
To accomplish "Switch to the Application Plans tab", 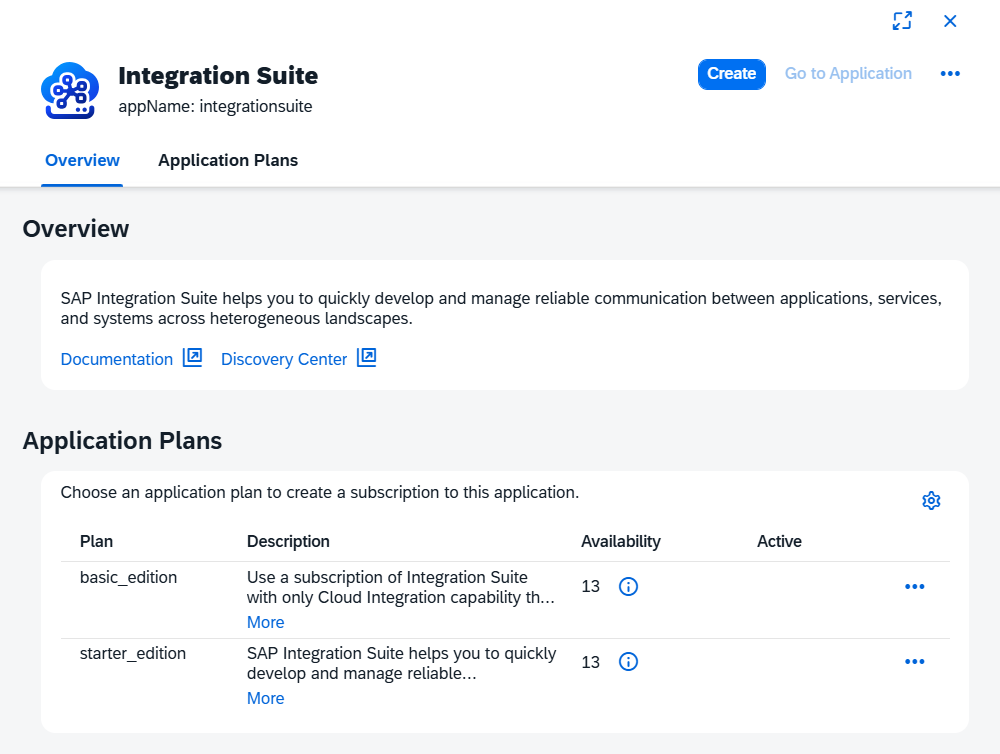I will tap(228, 161).
